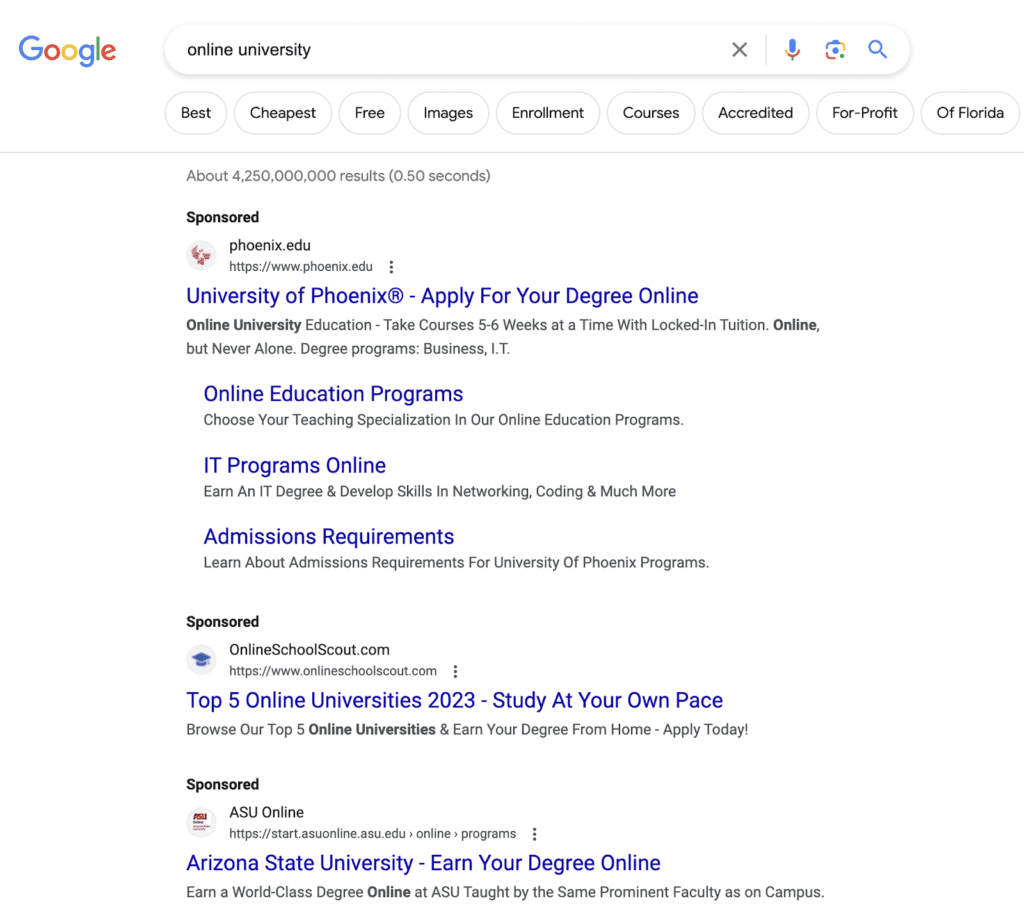Open the three-dot menu for OnlineSchoolScout result
1024x922 pixels.
coord(455,671)
